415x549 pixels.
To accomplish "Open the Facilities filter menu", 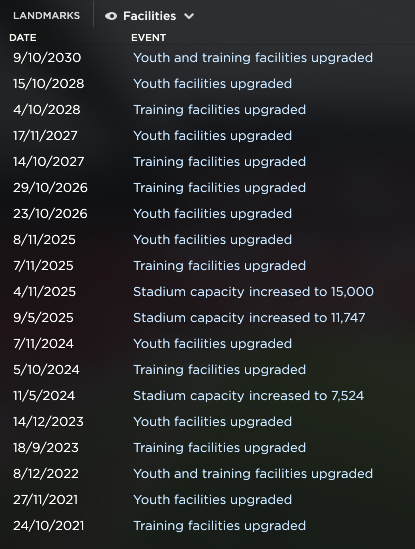I will (x=149, y=16).
